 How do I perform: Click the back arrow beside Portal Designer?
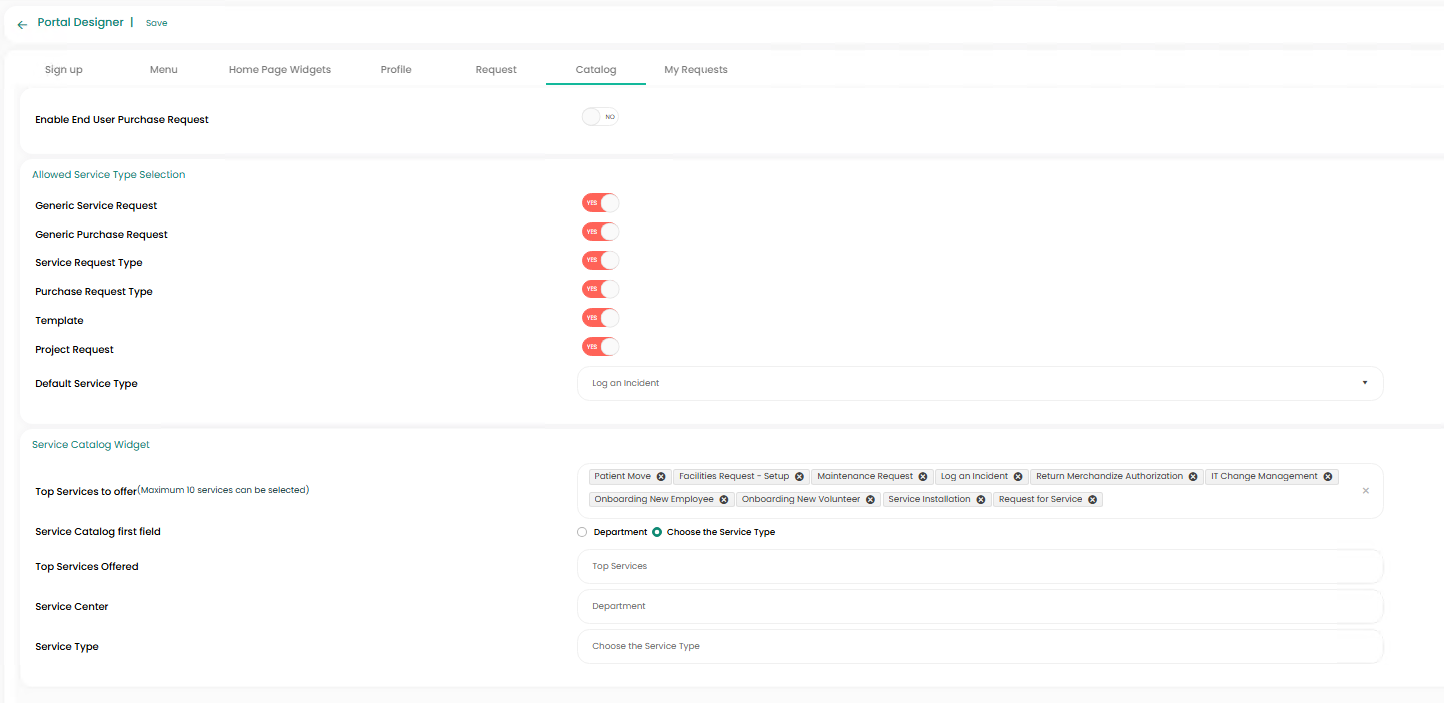(22, 24)
